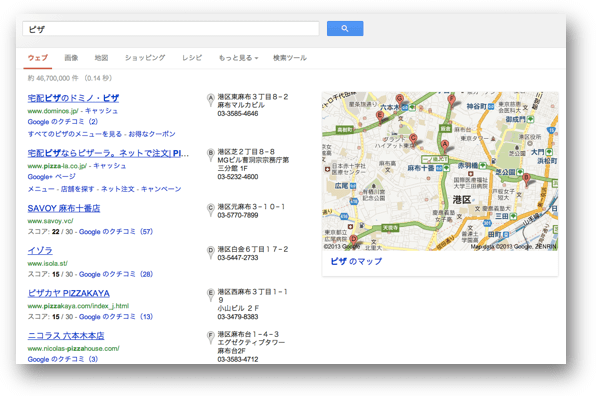Click red map marker G near 六本木
This screenshot has height=396, width=596.
pos(399,100)
